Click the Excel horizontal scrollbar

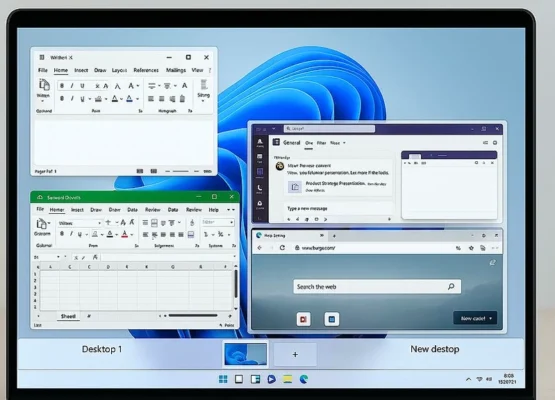[193, 315]
